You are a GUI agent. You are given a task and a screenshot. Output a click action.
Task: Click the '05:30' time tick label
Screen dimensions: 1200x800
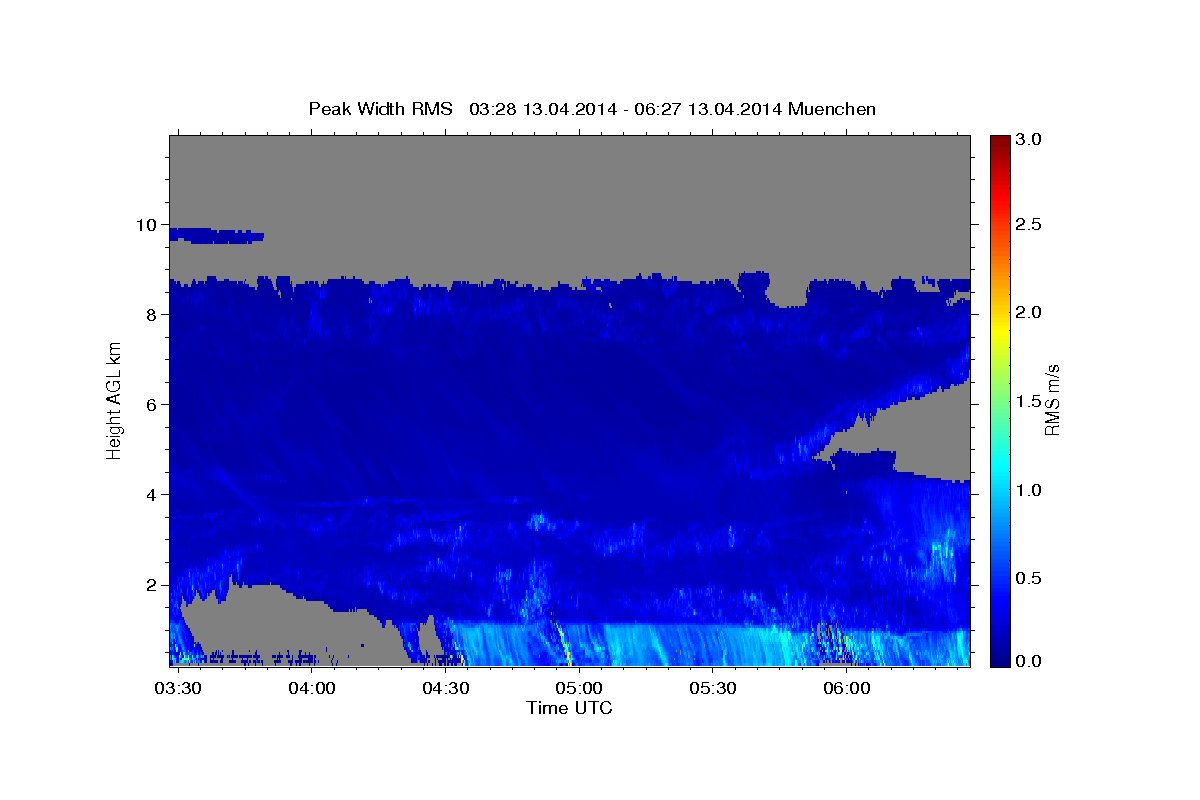pyautogui.click(x=712, y=689)
